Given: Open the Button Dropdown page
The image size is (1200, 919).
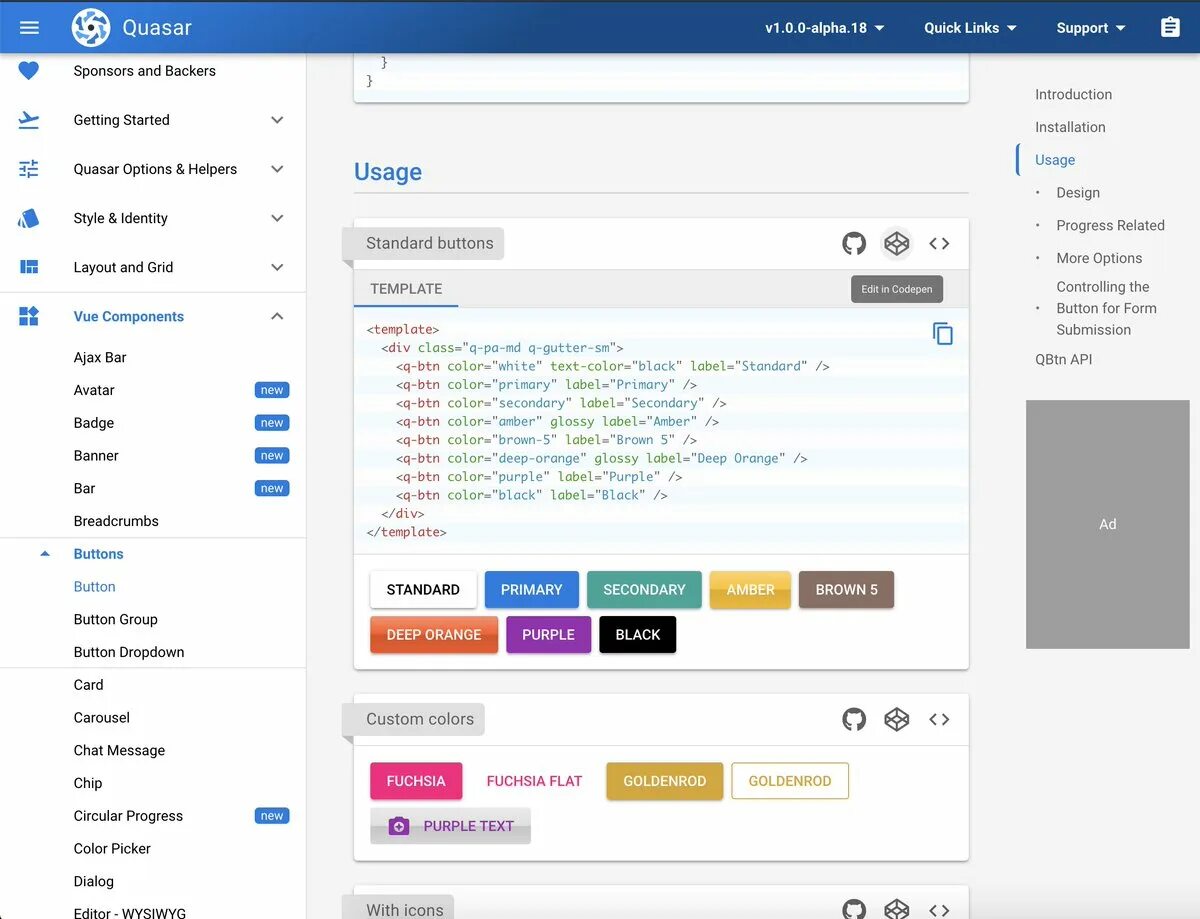Looking at the screenshot, I should click(129, 652).
